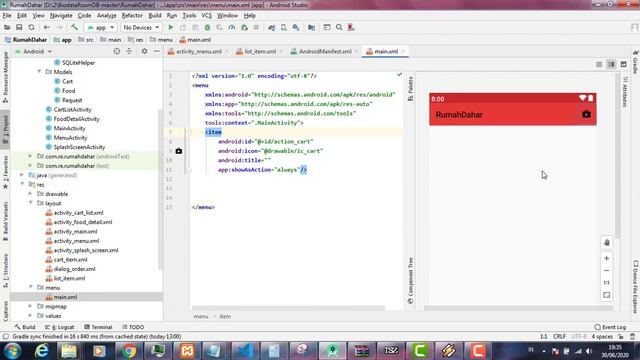Click the AVD Manager device icon
640x360 pixels.
pos(284,27)
